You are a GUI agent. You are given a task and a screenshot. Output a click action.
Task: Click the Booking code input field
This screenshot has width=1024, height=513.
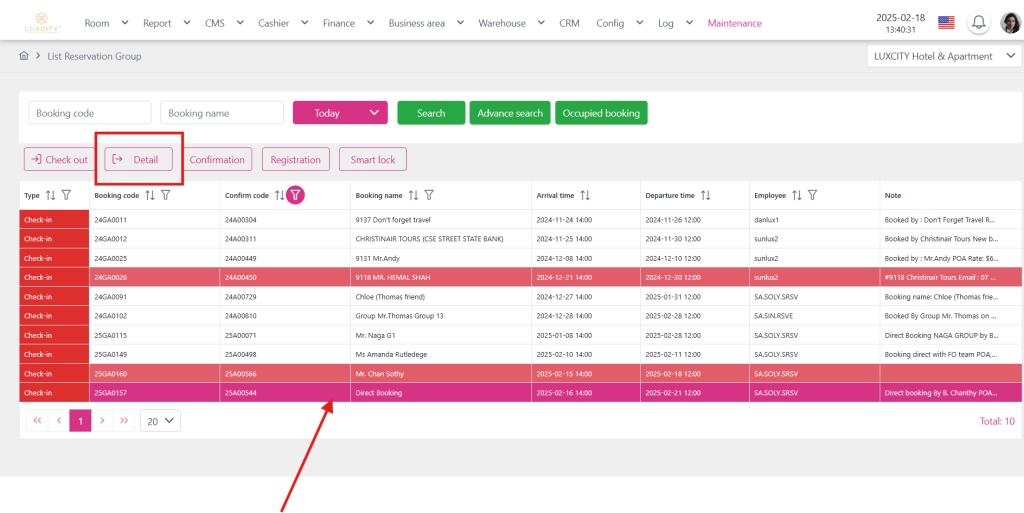90,113
